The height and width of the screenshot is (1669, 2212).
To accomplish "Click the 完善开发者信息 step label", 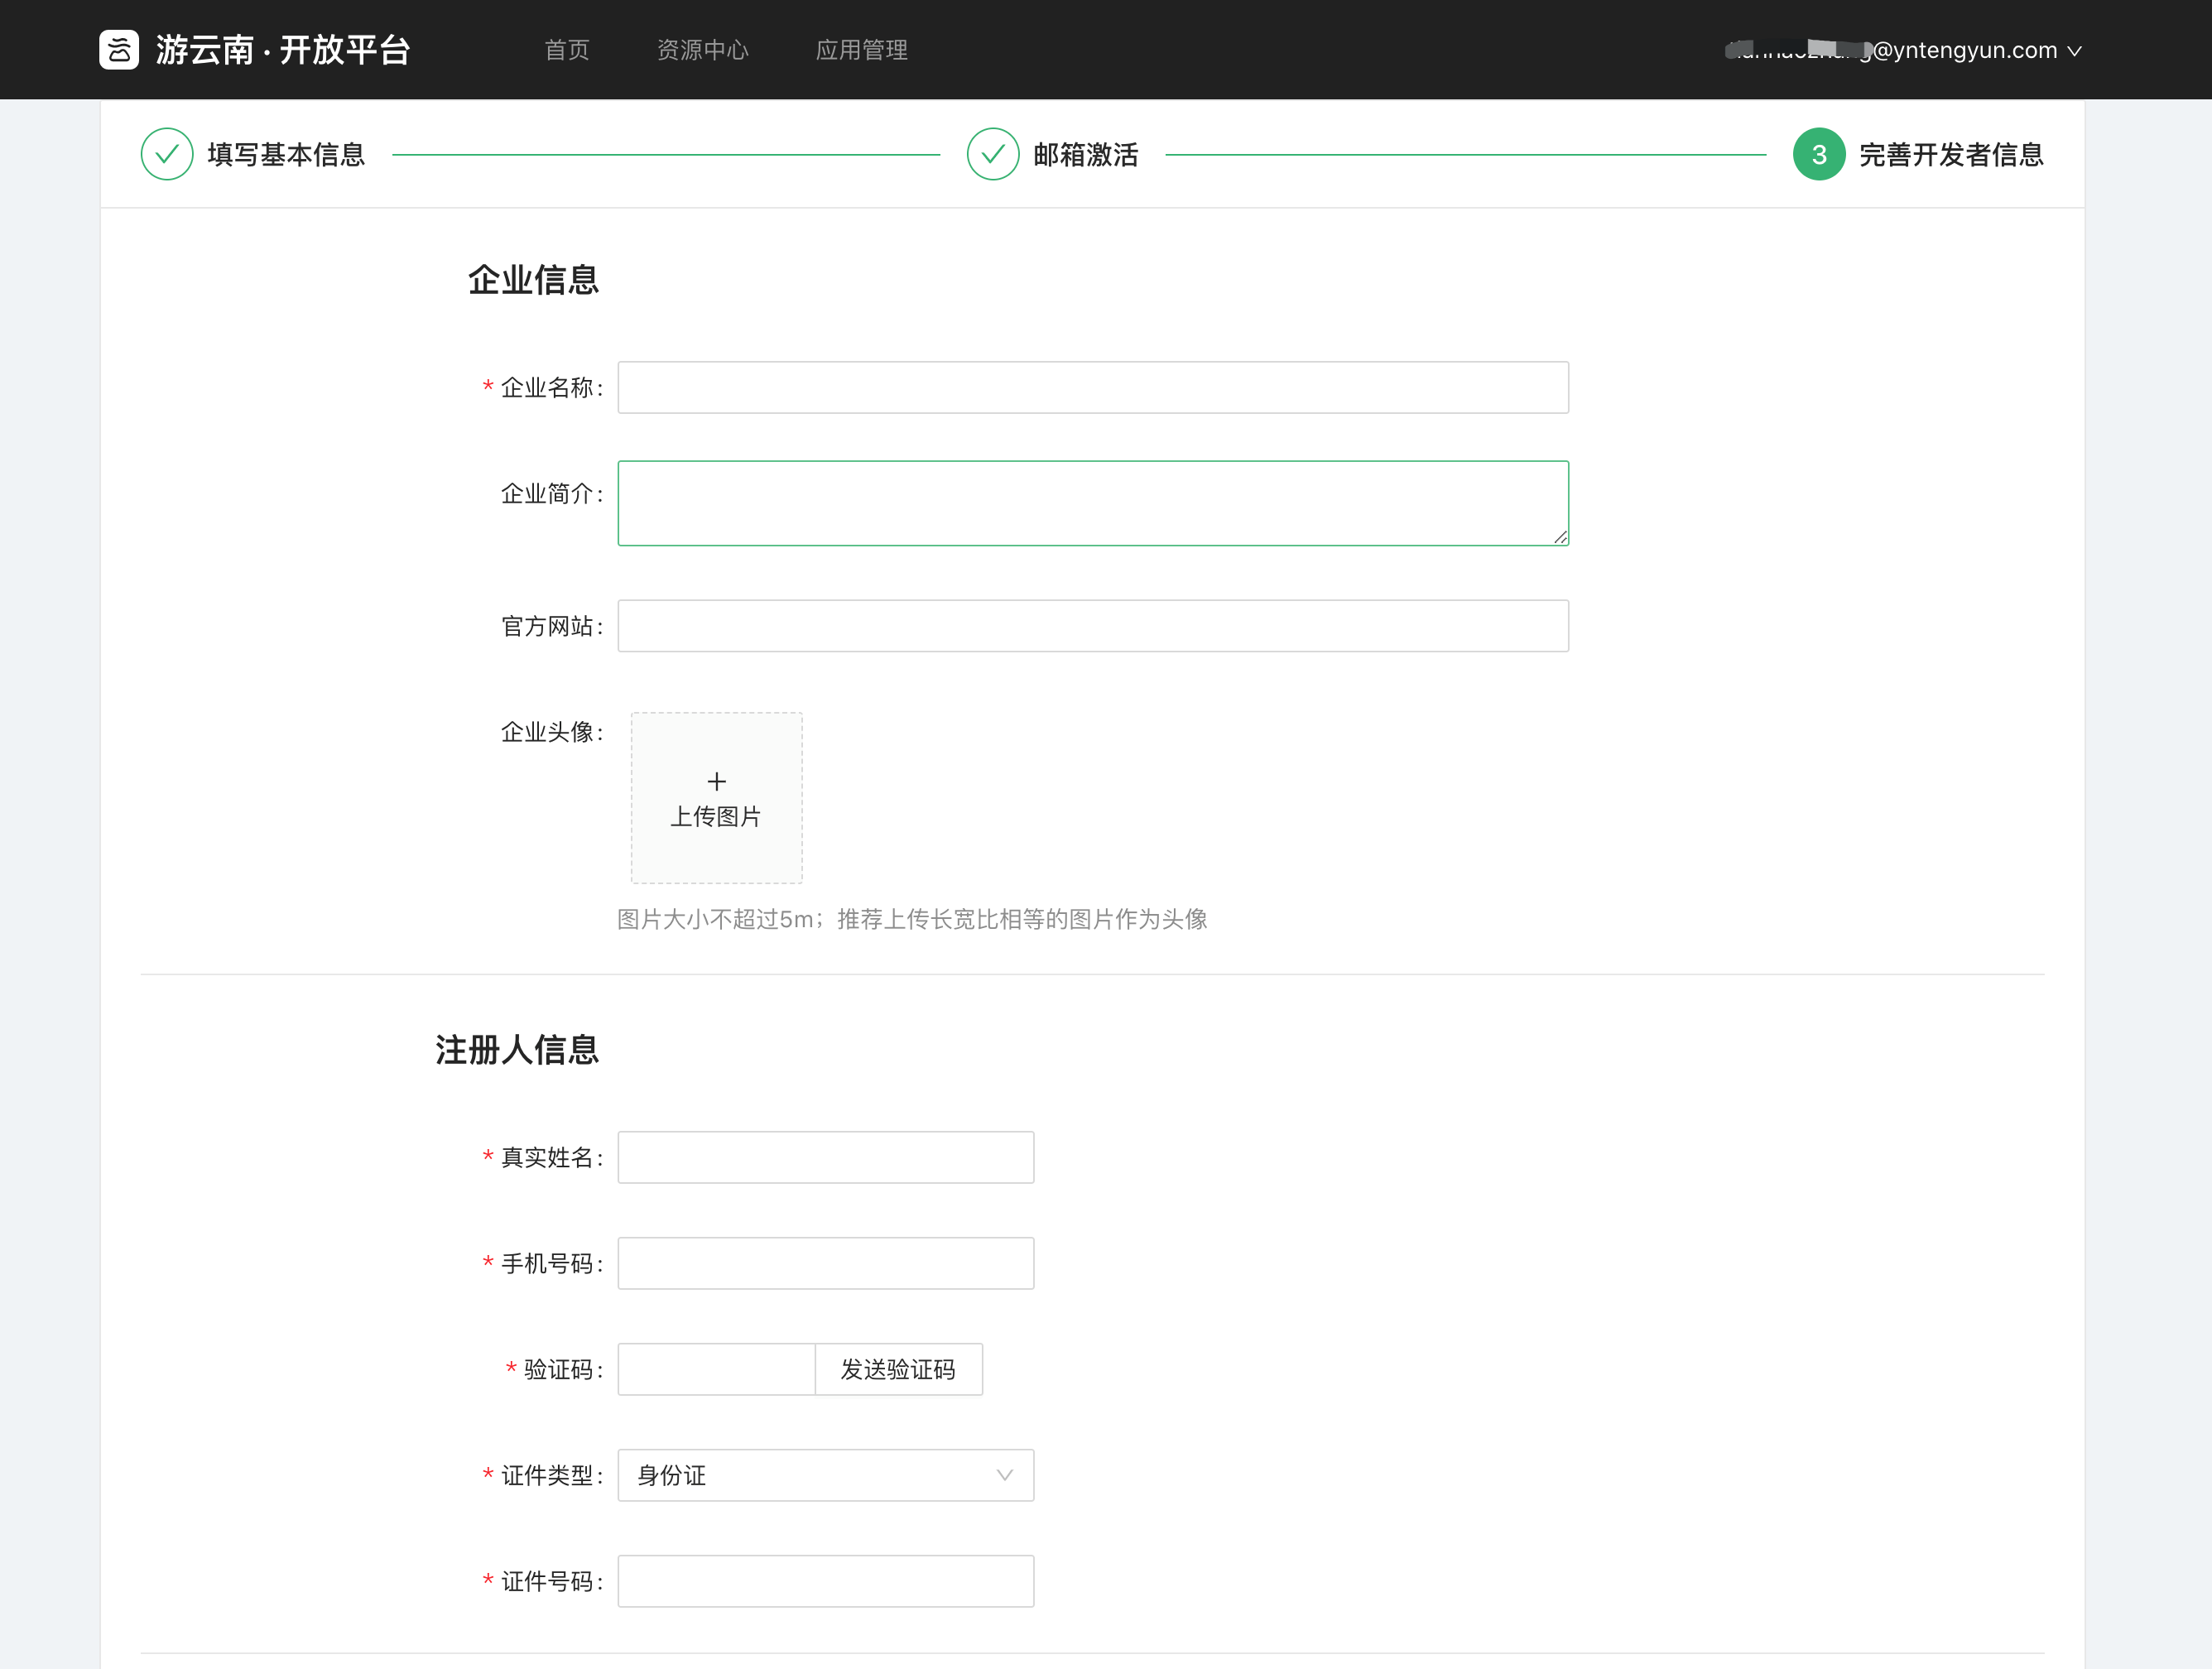I will (x=1951, y=154).
